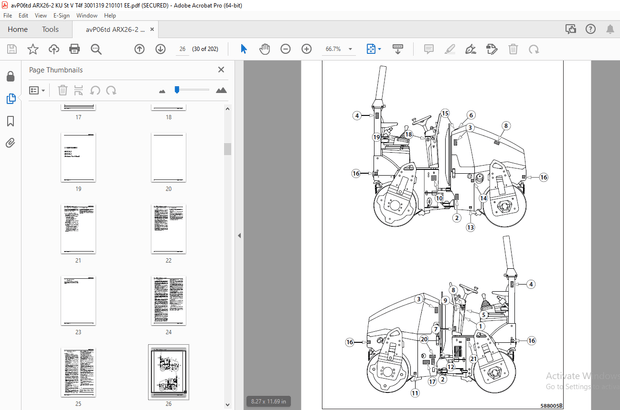
Task: Open the Sign document pen tool
Action: click(471, 49)
